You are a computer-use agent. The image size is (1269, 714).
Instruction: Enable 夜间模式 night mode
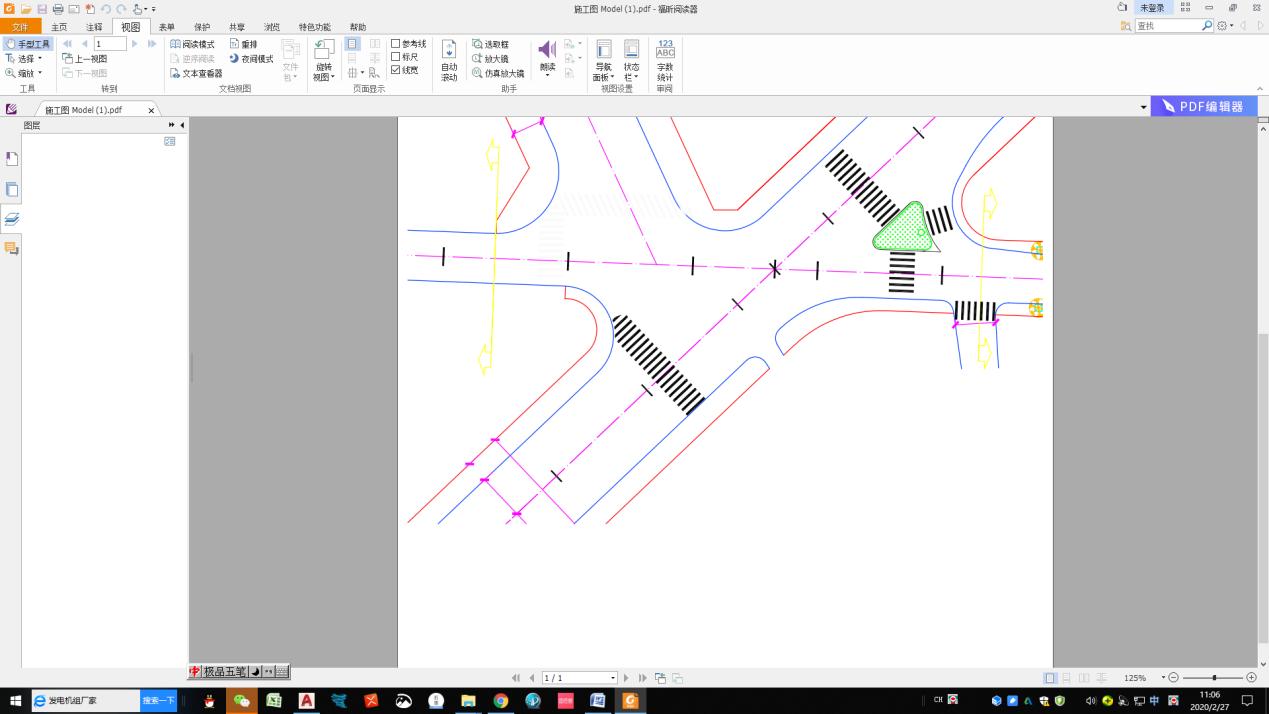[x=251, y=59]
